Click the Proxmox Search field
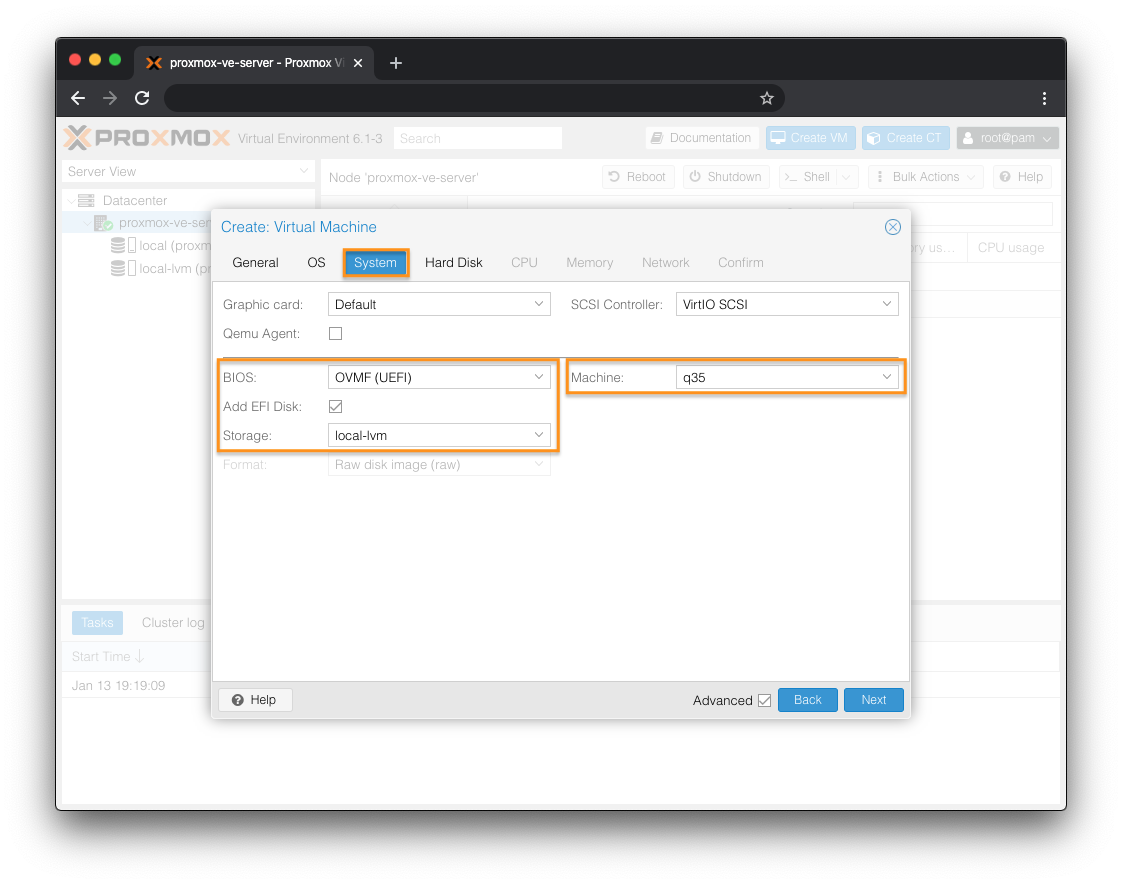This screenshot has height=884, width=1122. click(x=478, y=138)
